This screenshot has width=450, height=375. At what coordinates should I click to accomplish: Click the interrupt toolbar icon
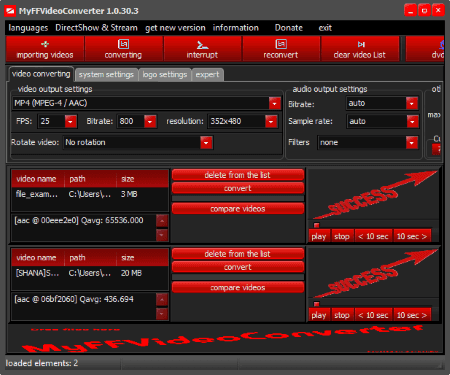pos(202,44)
